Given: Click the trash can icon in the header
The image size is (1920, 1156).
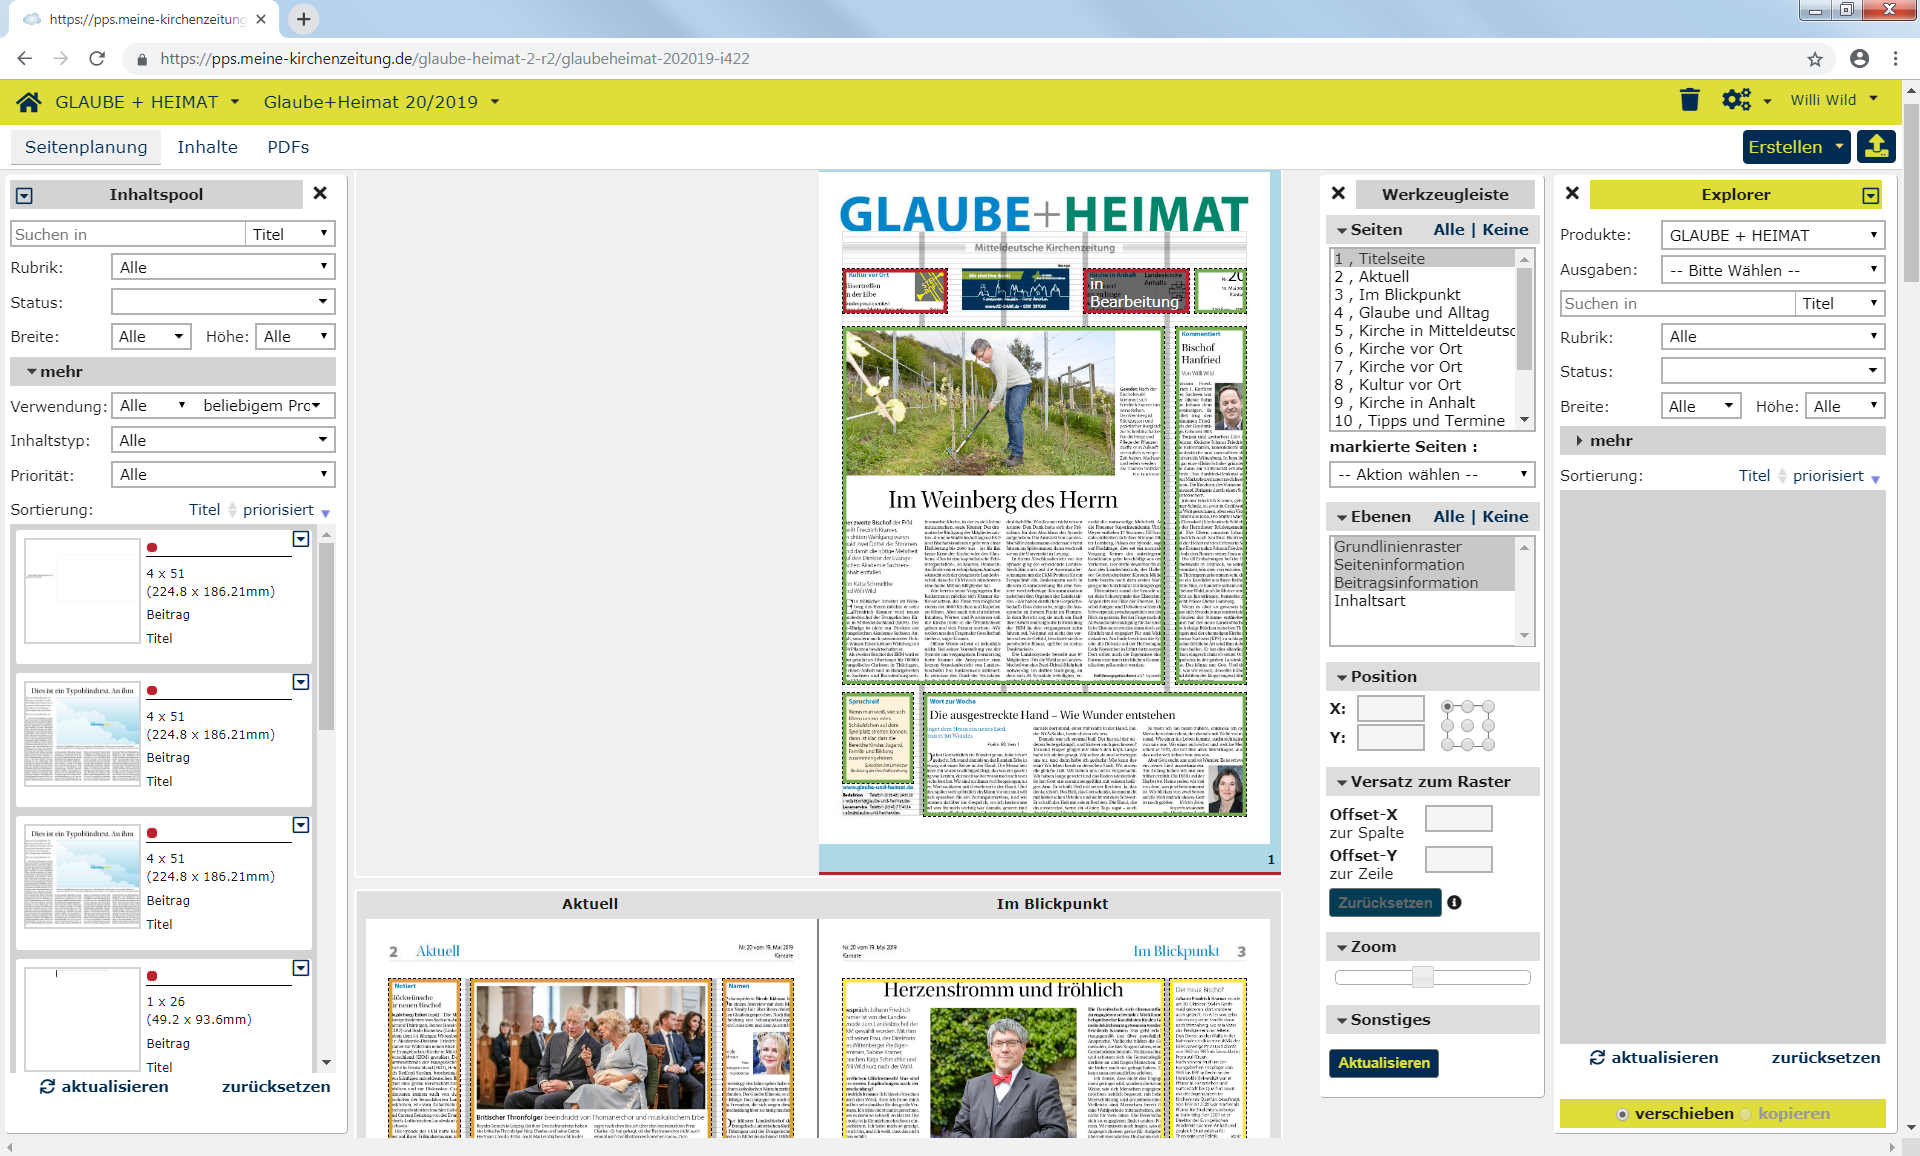Looking at the screenshot, I should (x=1690, y=100).
